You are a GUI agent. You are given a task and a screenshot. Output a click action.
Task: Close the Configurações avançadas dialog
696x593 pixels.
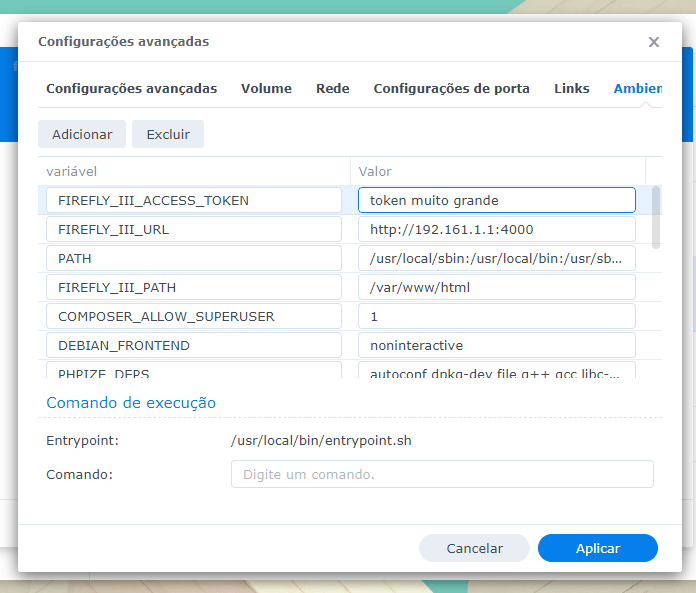[x=654, y=42]
